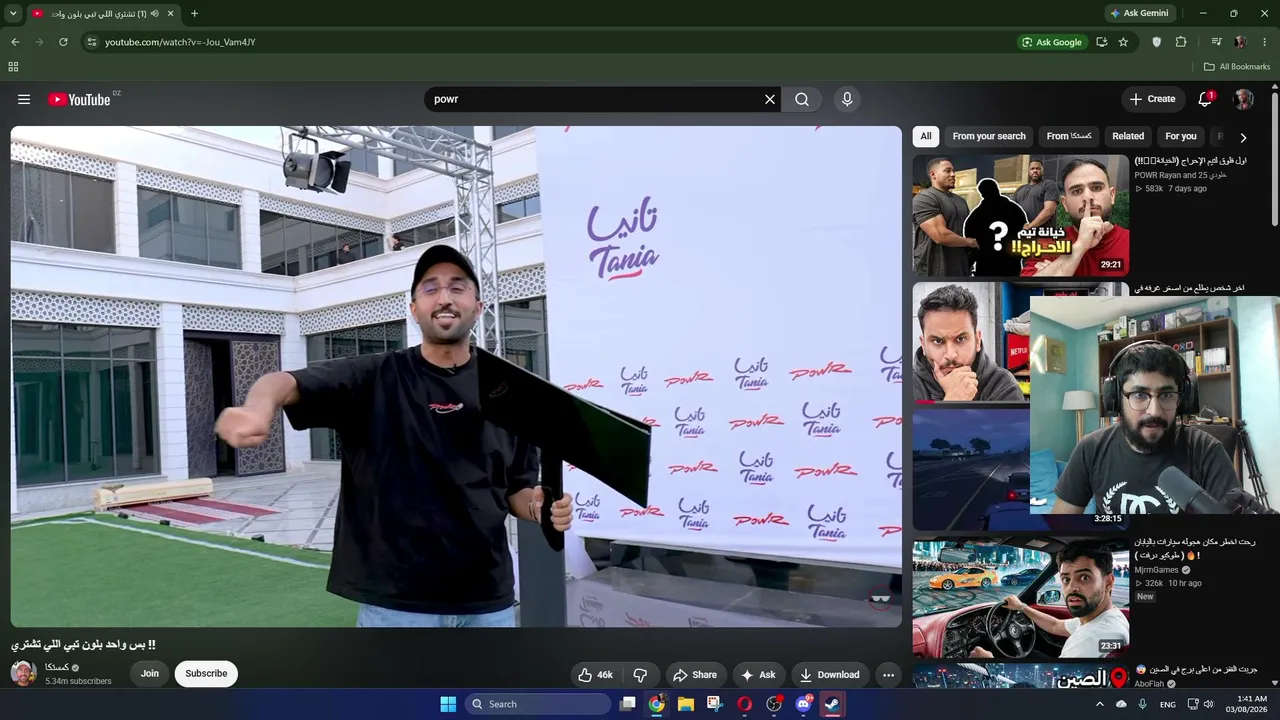This screenshot has height=720, width=1280.
Task: Select the From your search chip
Action: pyautogui.click(x=989, y=136)
